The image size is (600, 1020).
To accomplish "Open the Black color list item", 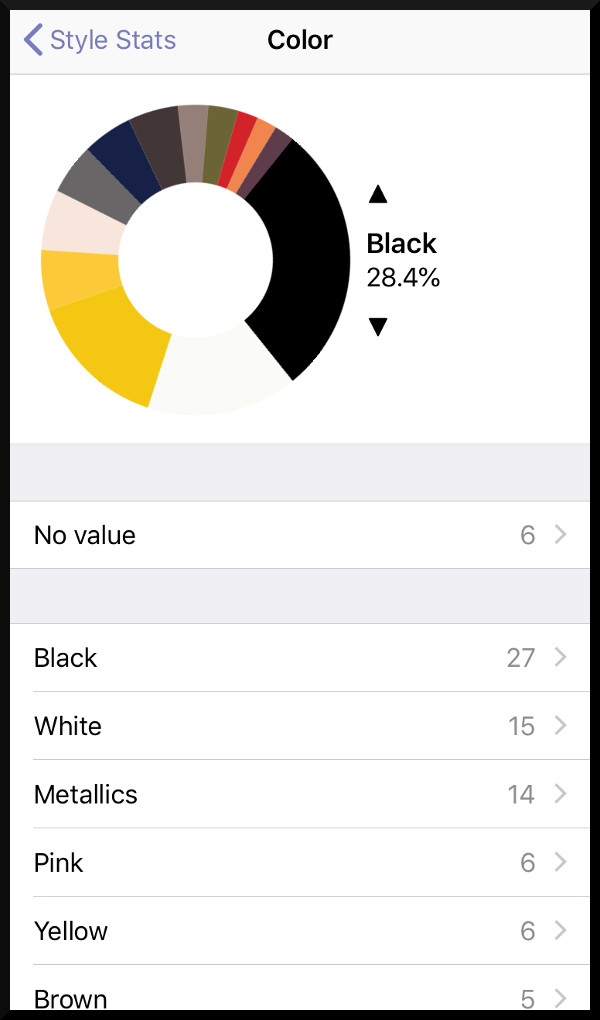I will [x=300, y=658].
